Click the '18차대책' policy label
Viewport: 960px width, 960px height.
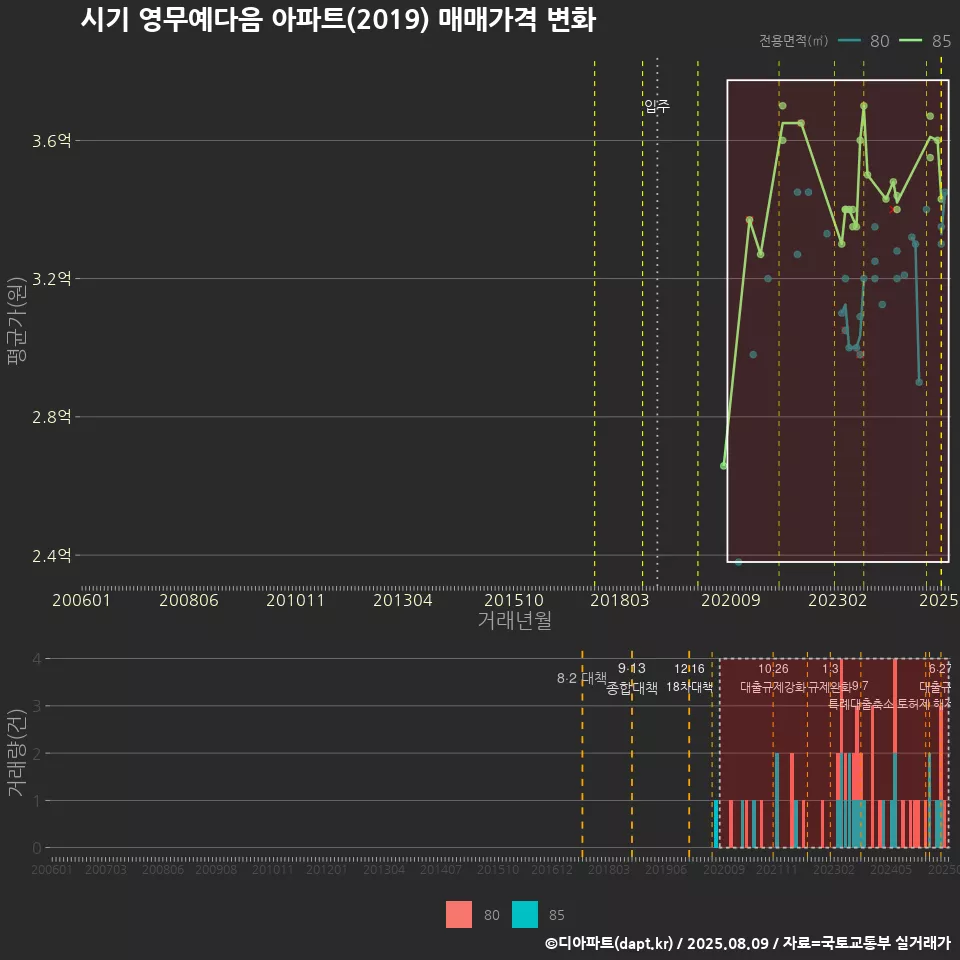click(x=689, y=687)
